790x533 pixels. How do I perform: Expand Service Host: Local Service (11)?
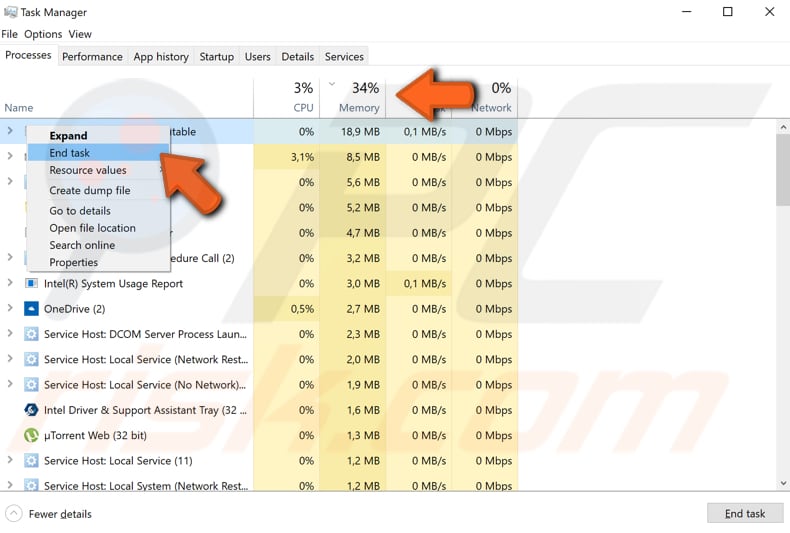pyautogui.click(x=10, y=459)
